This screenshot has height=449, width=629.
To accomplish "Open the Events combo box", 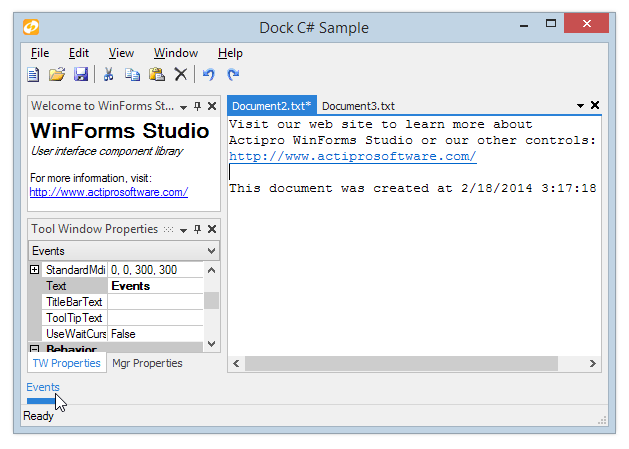I will point(124,251).
